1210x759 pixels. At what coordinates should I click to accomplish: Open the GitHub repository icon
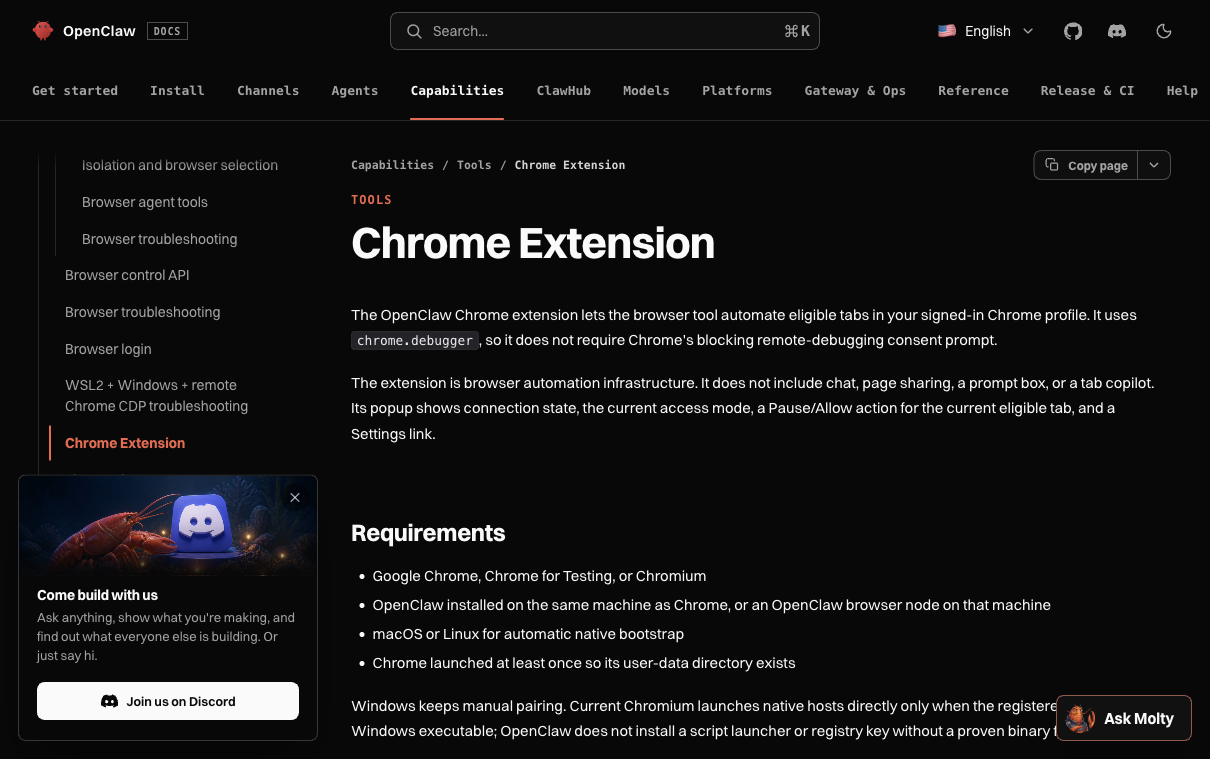[1073, 31]
